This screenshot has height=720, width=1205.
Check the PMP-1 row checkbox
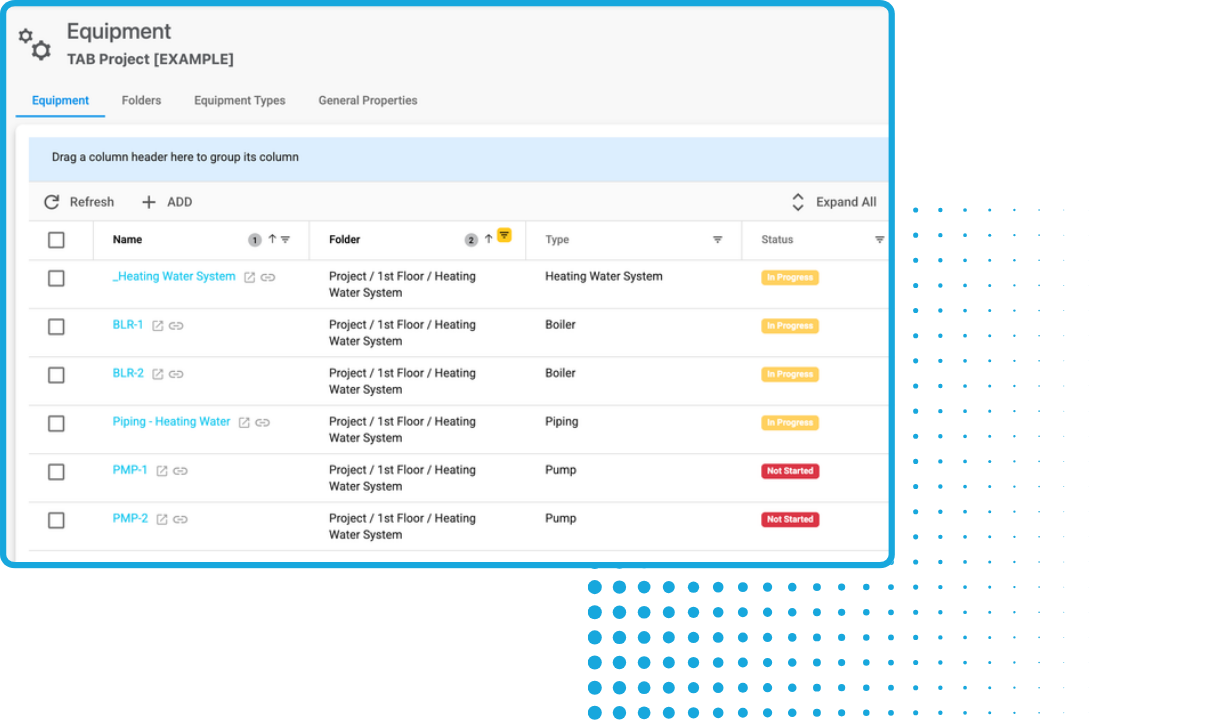click(x=56, y=472)
